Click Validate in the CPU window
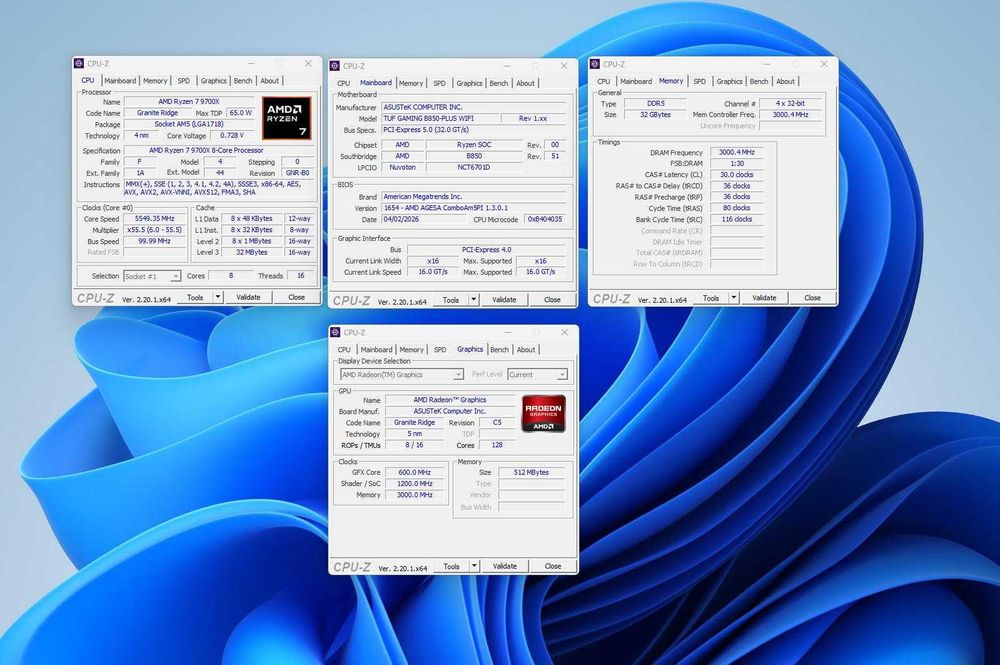 click(x=248, y=297)
